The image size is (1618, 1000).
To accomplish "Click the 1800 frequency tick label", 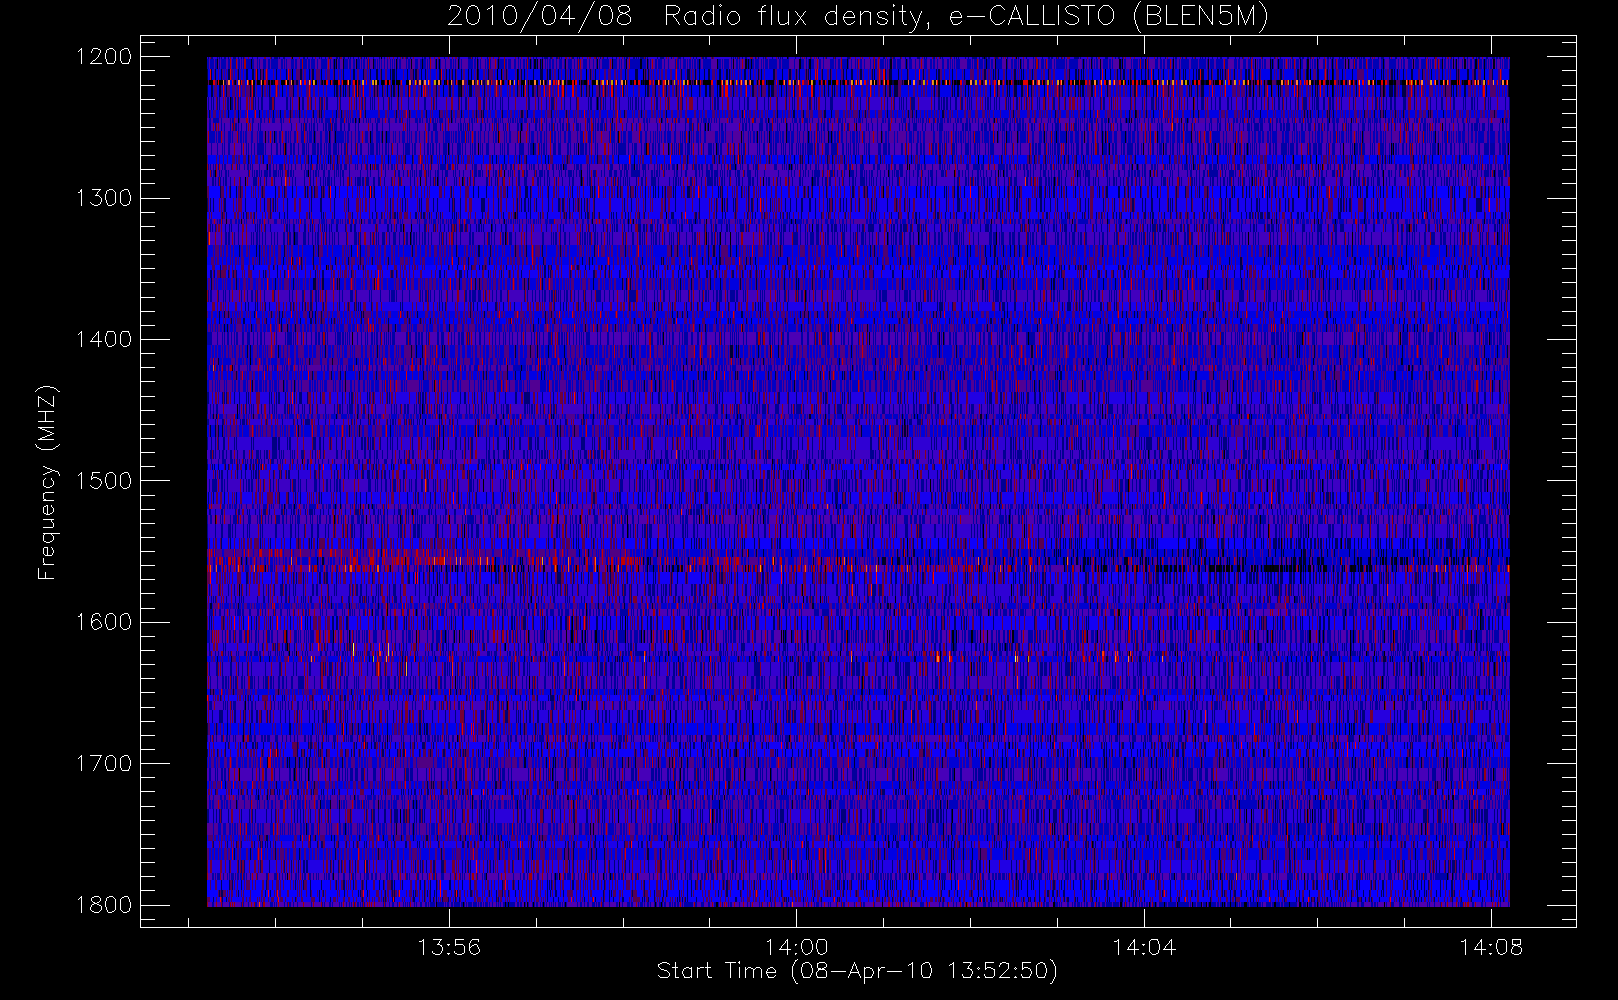I will pyautogui.click(x=104, y=904).
